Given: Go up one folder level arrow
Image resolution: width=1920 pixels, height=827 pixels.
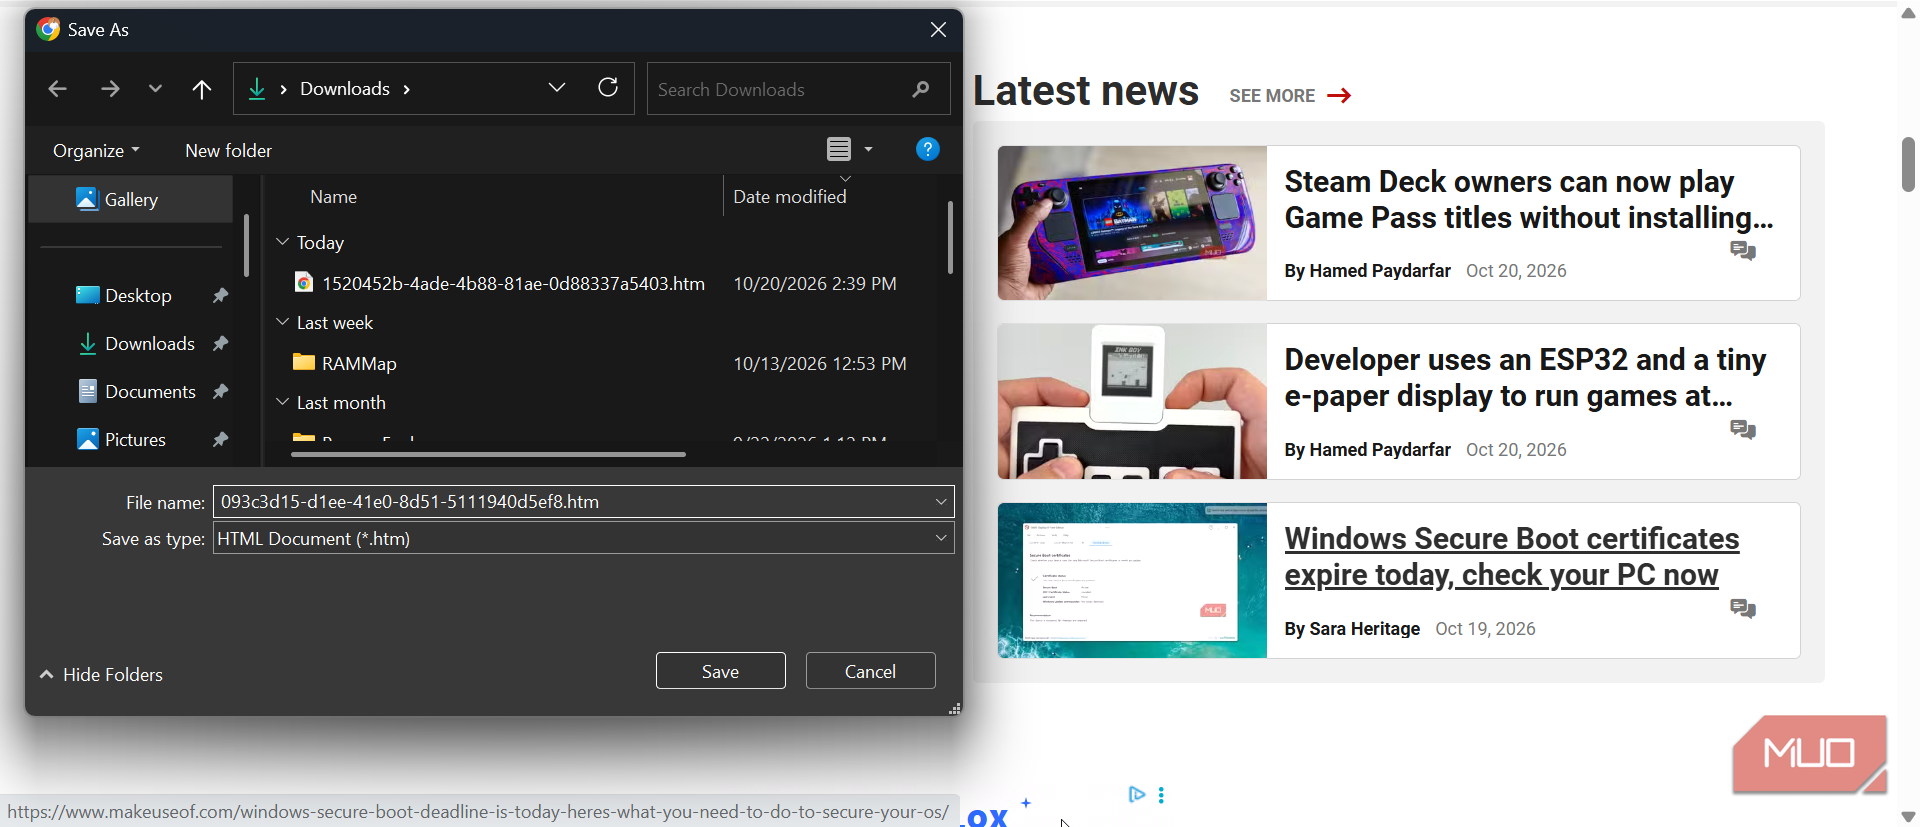Looking at the screenshot, I should 201,89.
